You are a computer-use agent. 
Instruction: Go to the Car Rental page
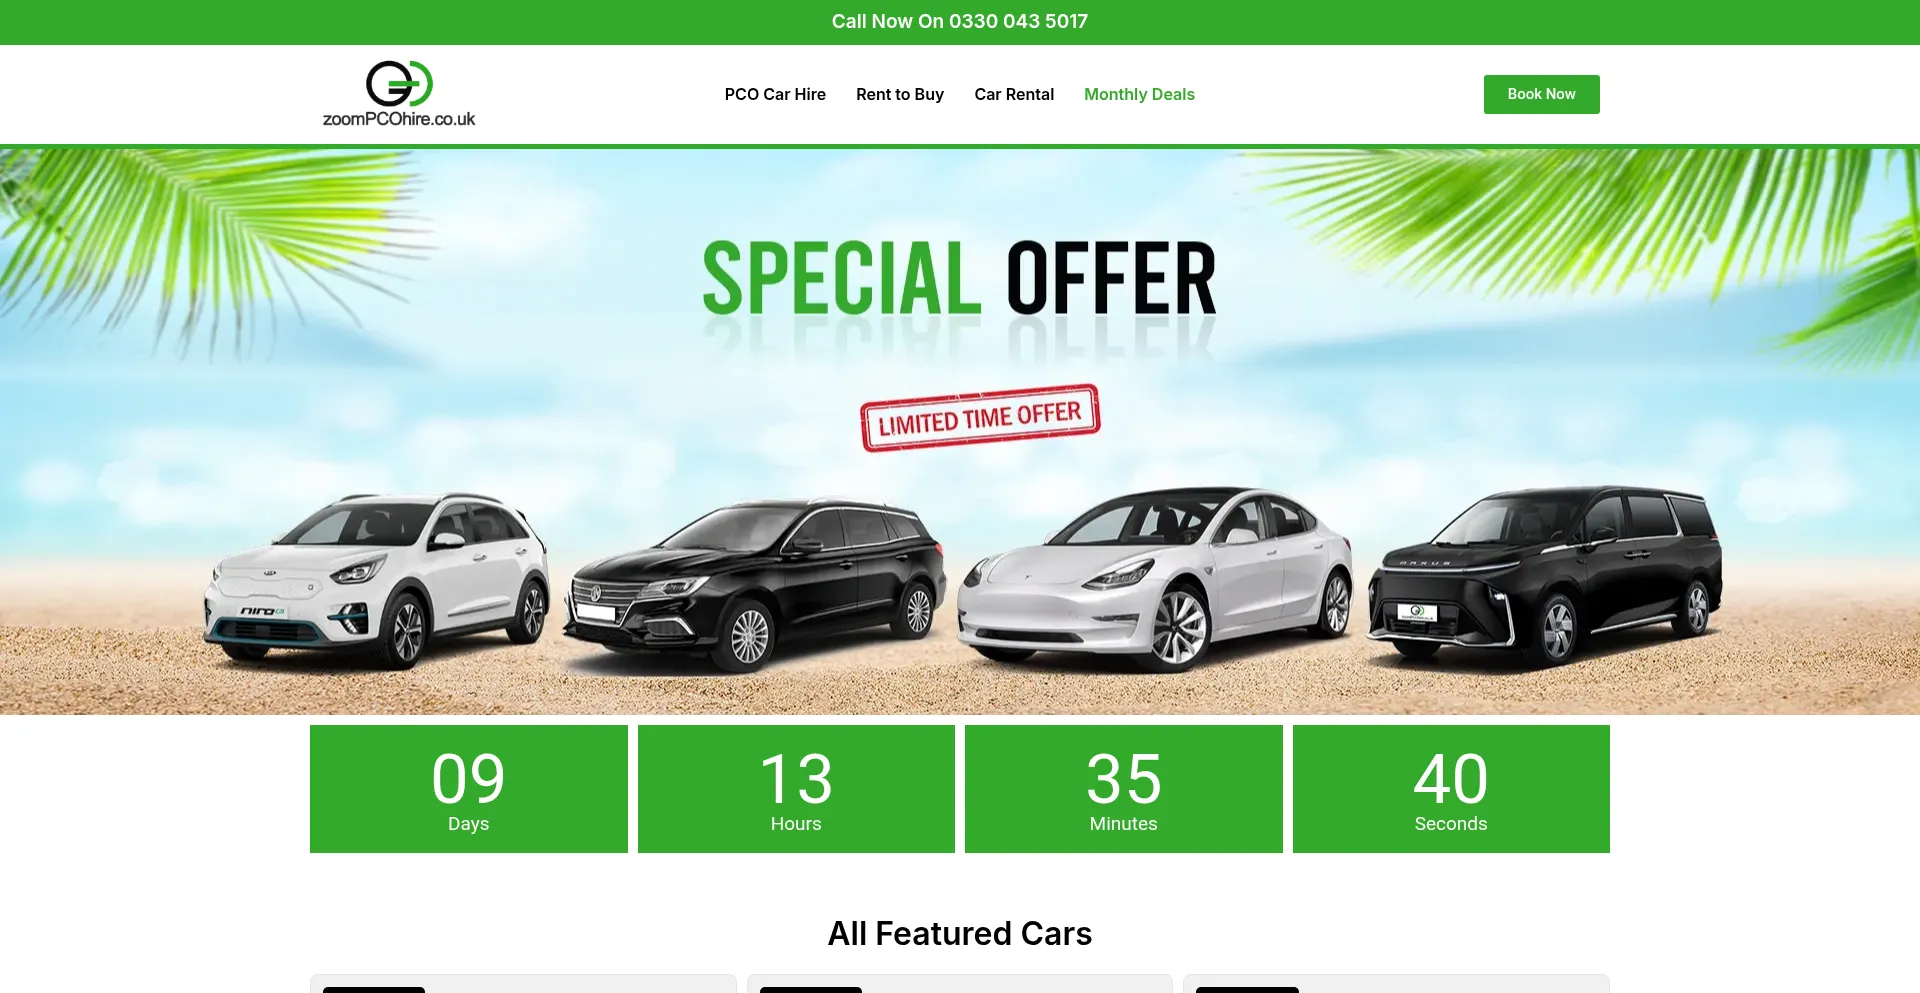1014,94
